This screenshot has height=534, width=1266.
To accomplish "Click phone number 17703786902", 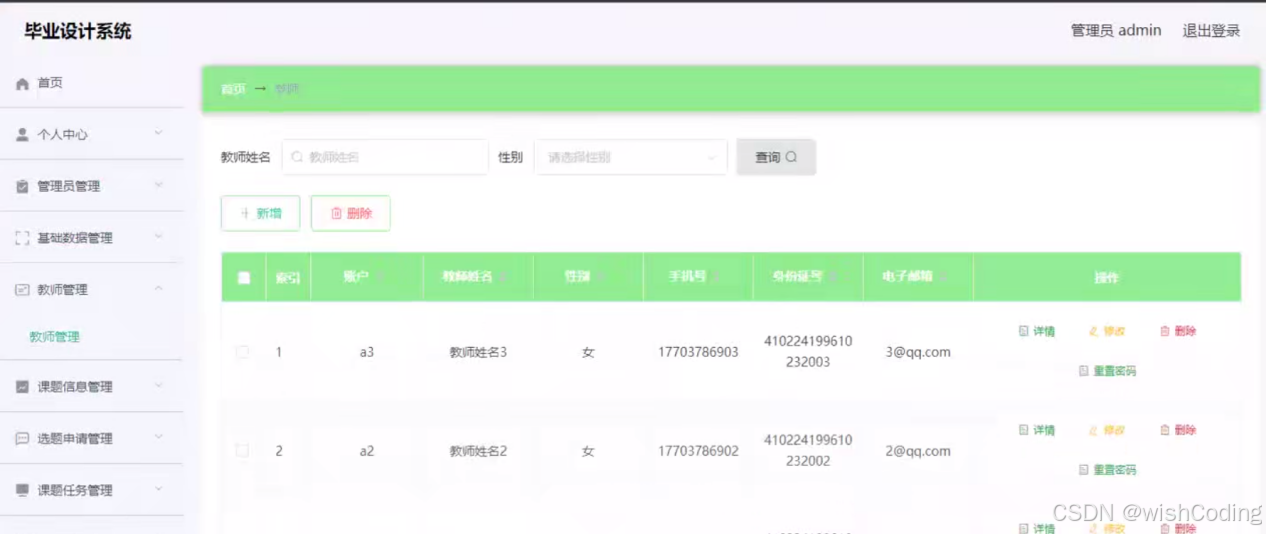I will pos(698,451).
